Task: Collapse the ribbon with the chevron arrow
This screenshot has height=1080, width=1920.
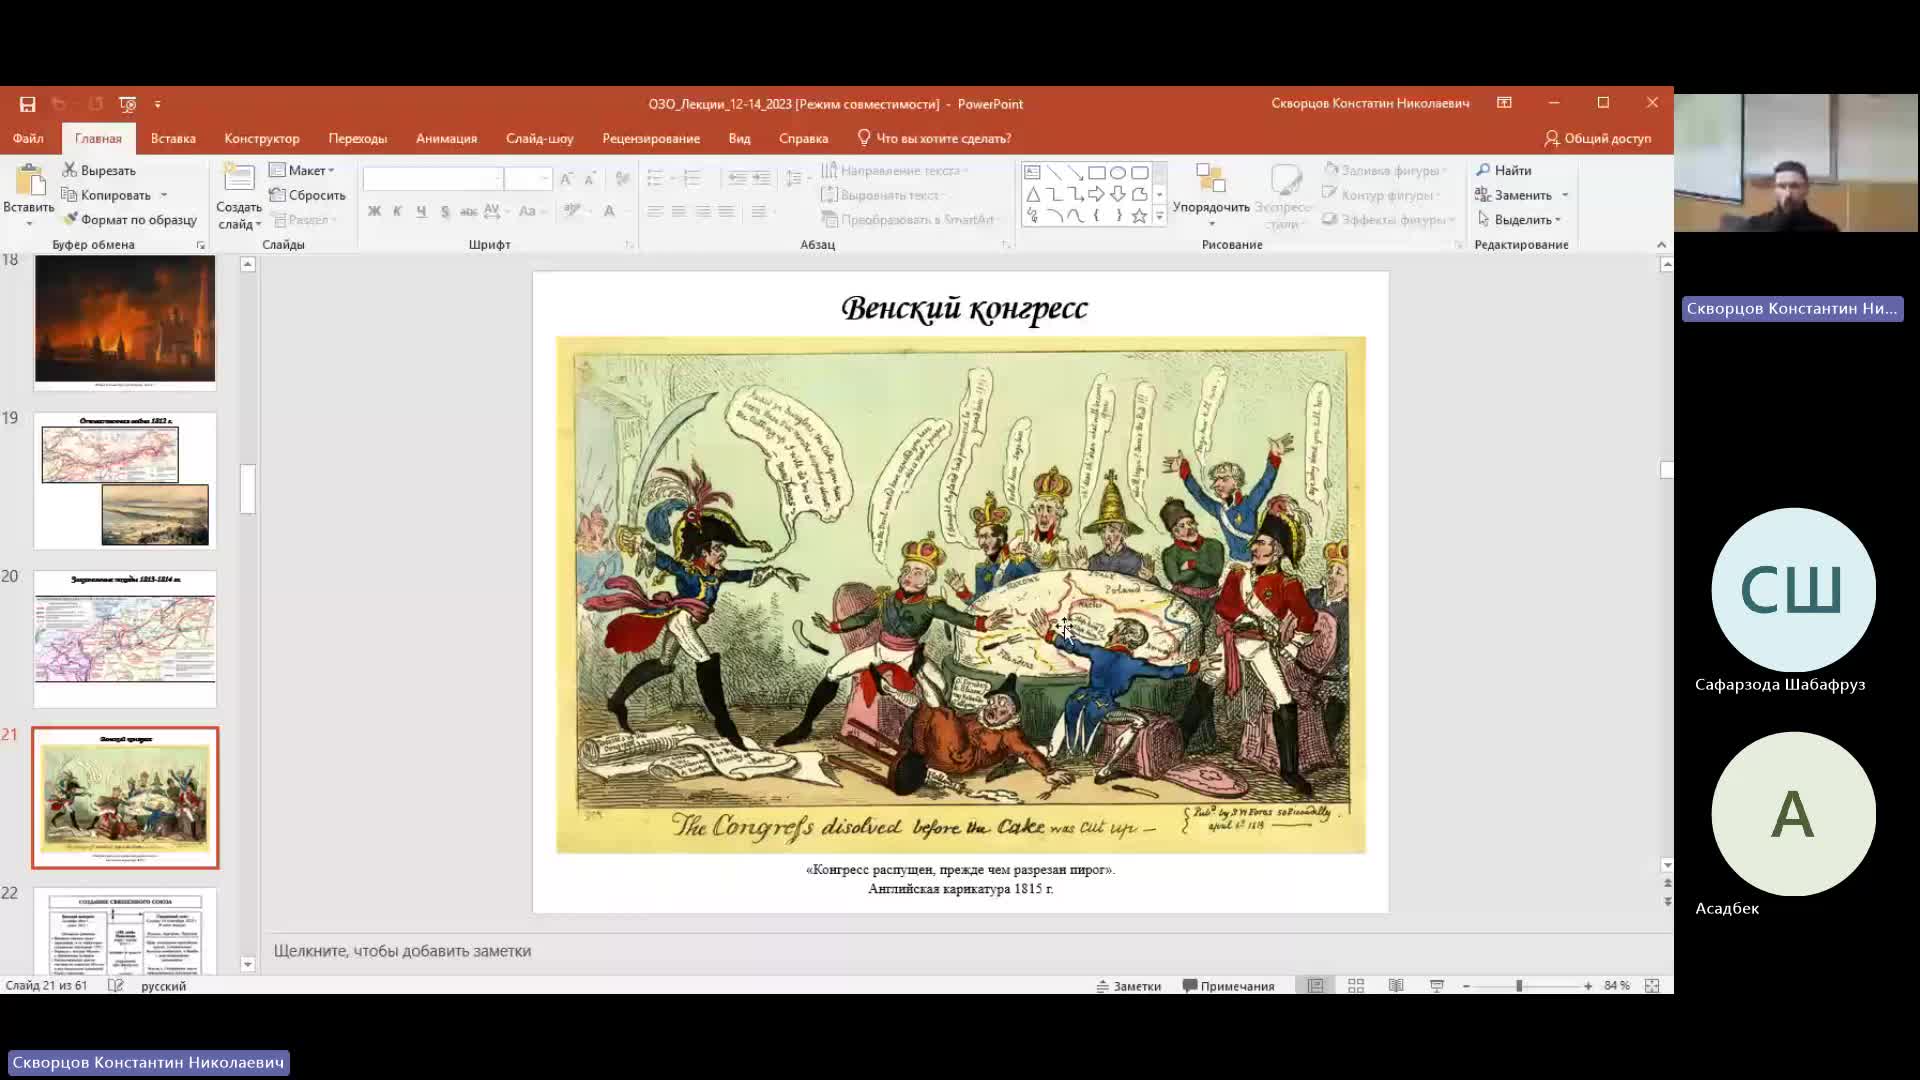Action: [x=1661, y=245]
